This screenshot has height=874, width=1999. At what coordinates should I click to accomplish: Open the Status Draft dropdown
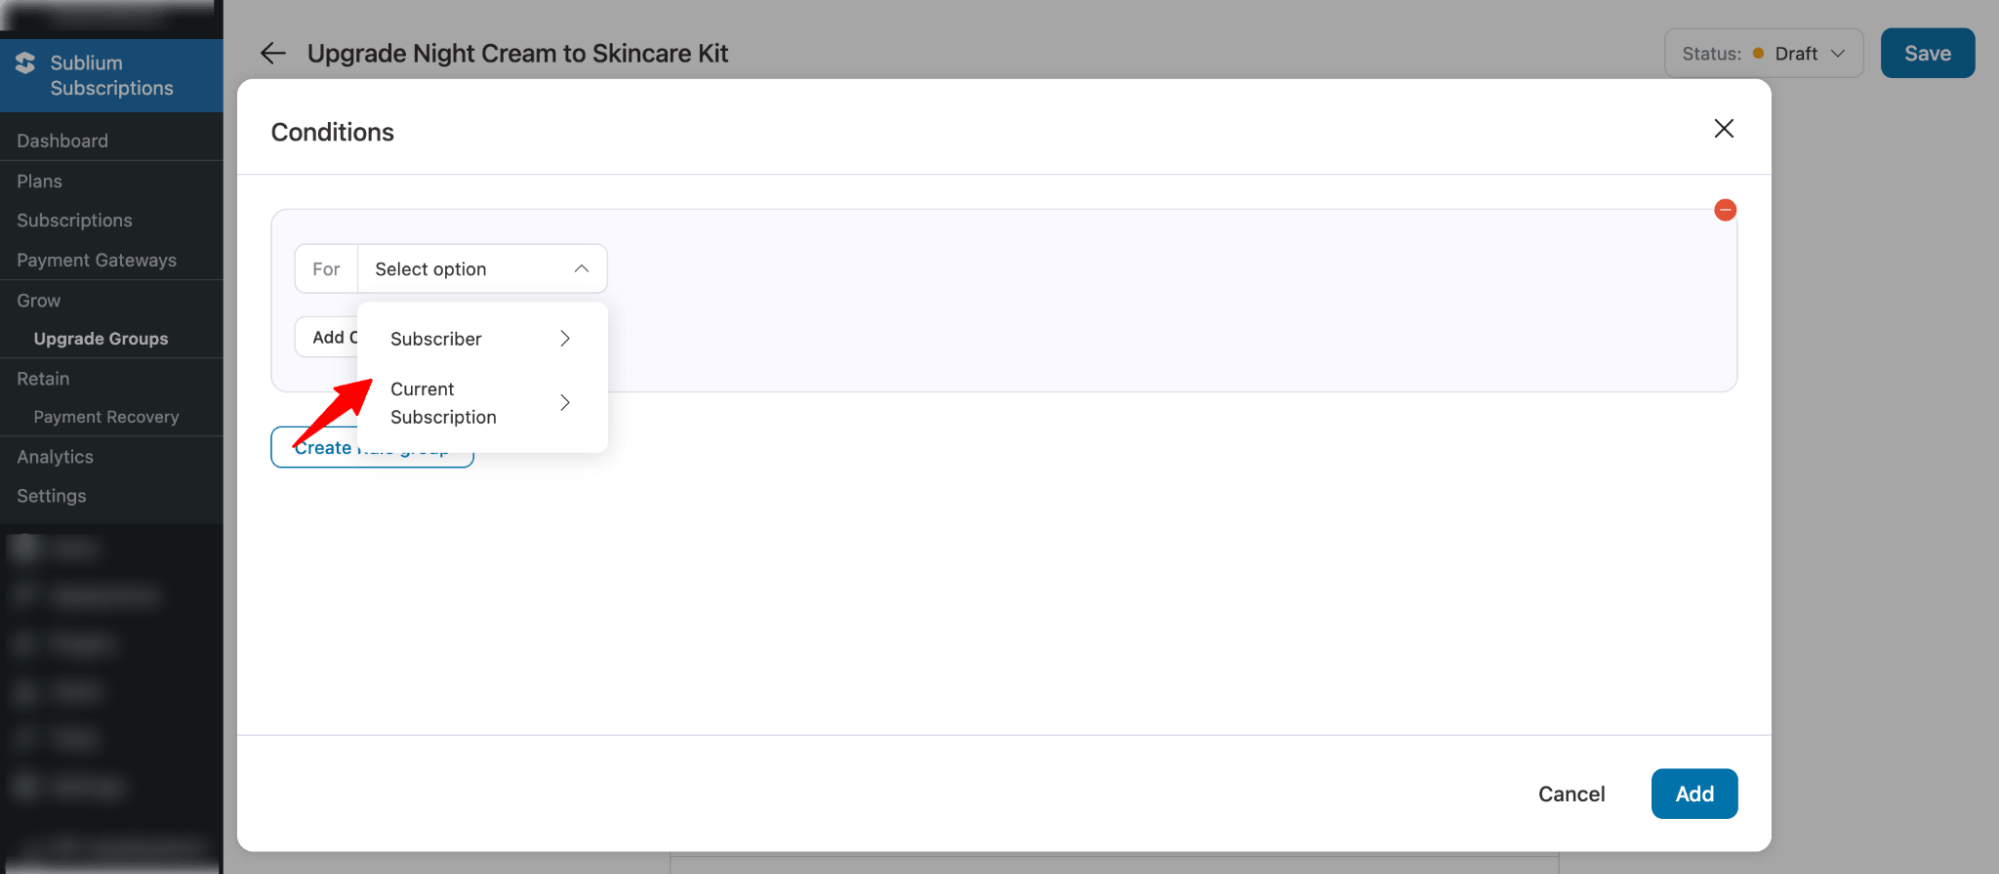point(1763,54)
